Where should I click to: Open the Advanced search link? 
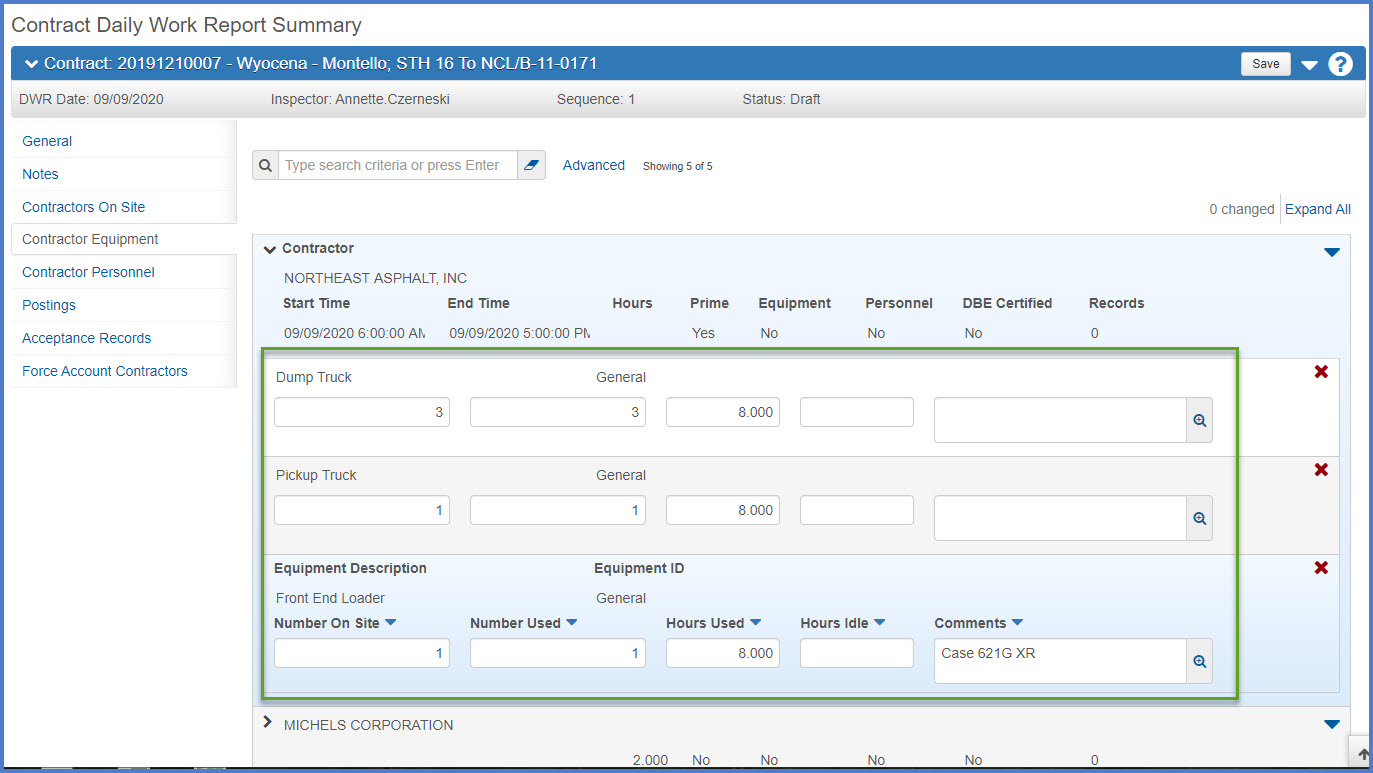point(594,165)
